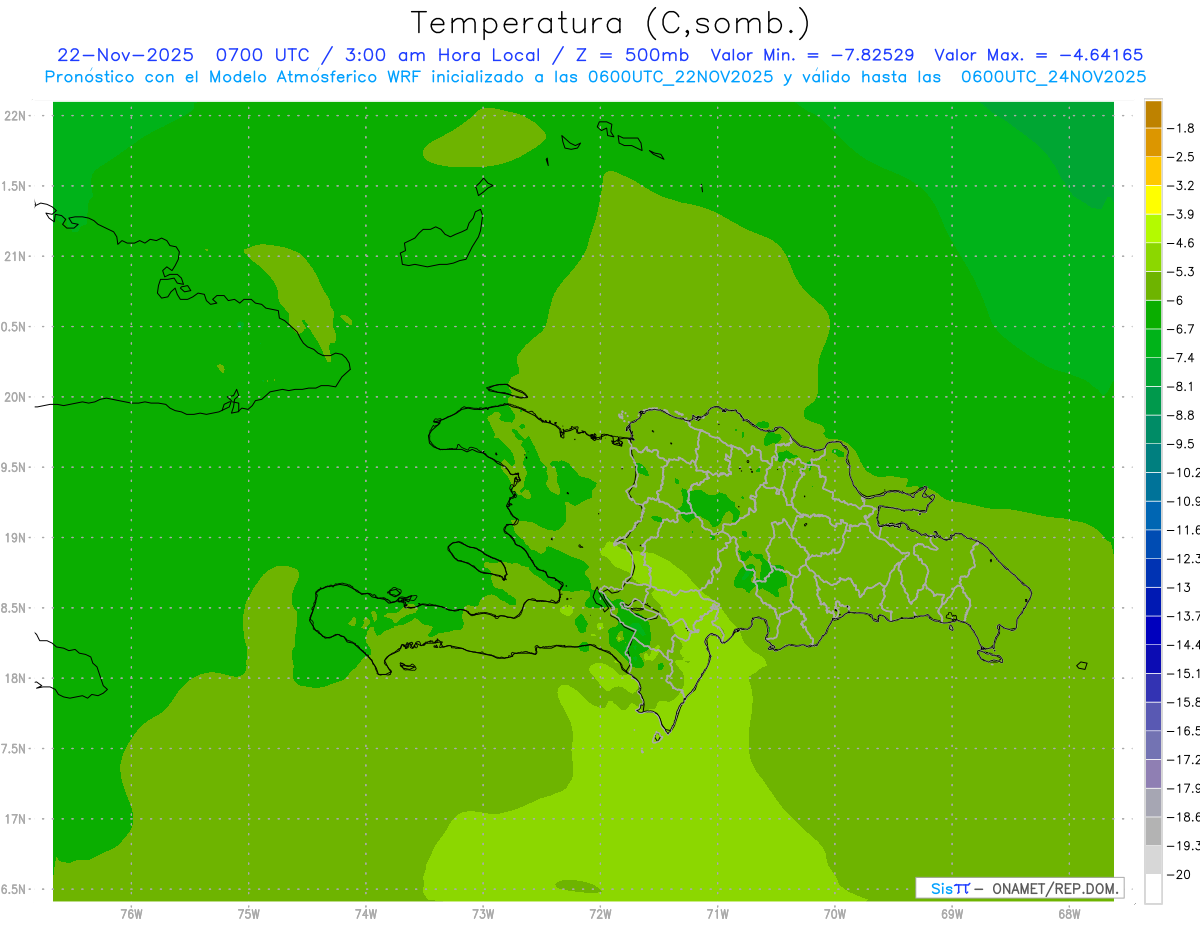The width and height of the screenshot is (1200, 927).
Task: Click the '-2.5' color bar value
Action: coord(1182,157)
